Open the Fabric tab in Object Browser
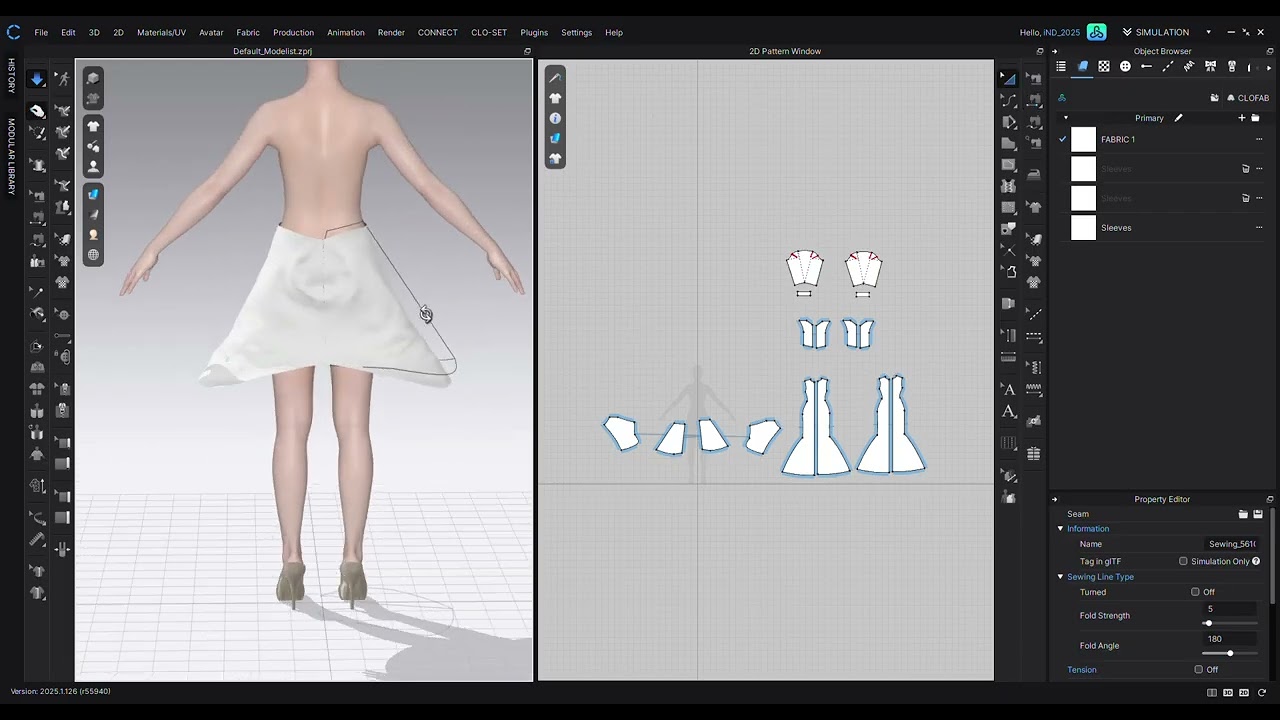 pos(1082,66)
